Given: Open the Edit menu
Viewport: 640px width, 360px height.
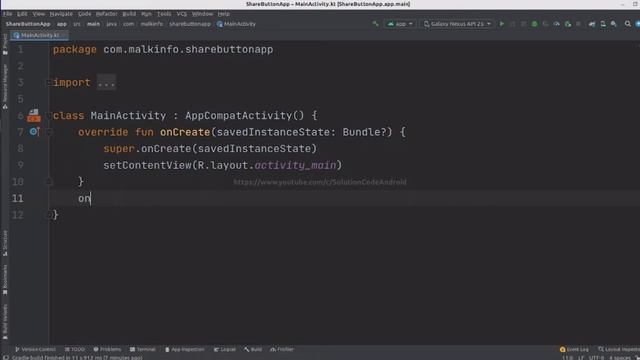Looking at the screenshot, I should tap(22, 14).
